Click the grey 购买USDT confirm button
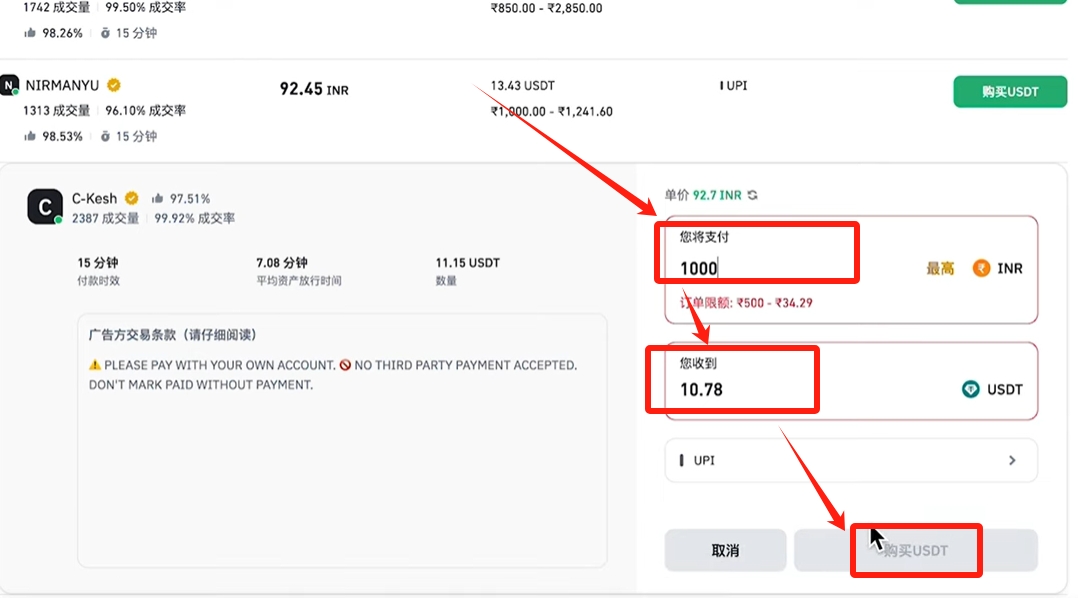The image size is (1078, 598). pyautogui.click(x=916, y=551)
